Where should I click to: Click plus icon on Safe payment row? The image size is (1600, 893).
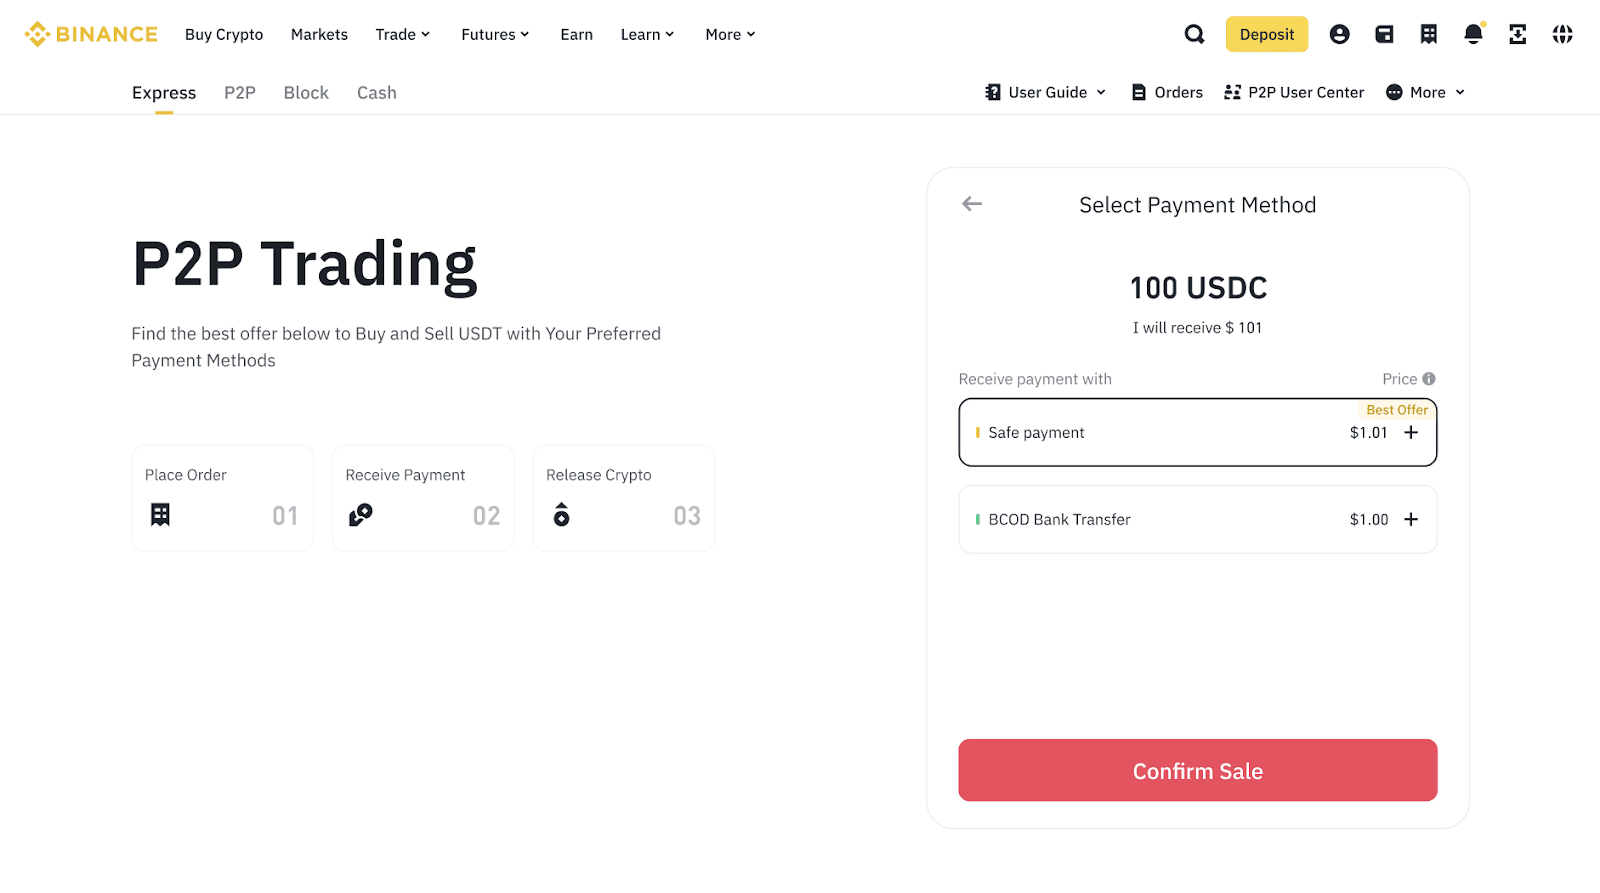pos(1411,433)
